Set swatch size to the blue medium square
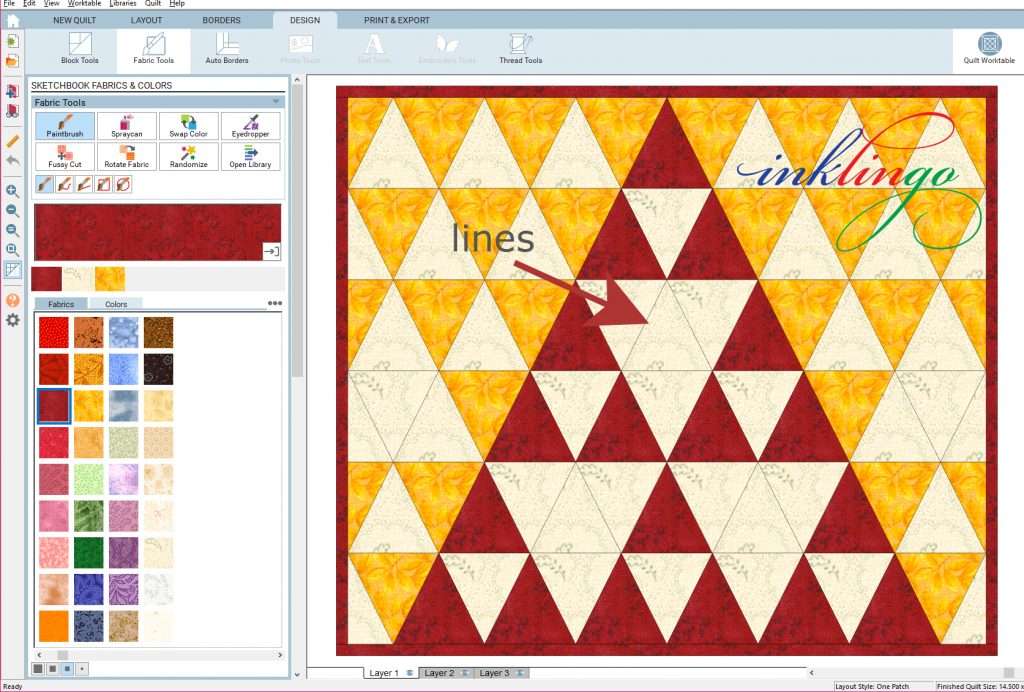Viewport: 1024px width, 692px height. pyautogui.click(x=67, y=668)
